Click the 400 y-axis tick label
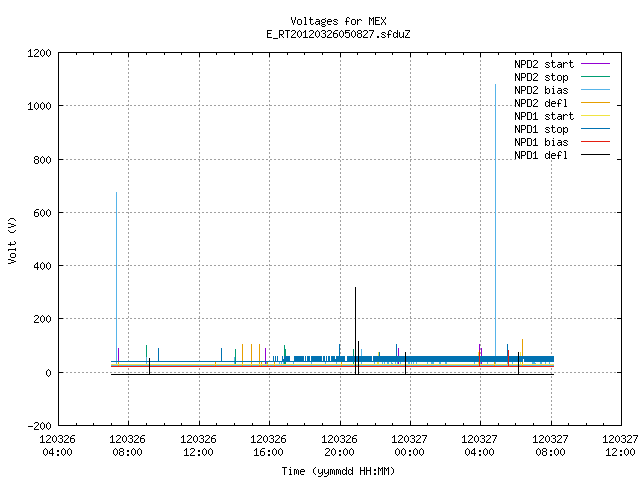This screenshot has height=480, width=640. [x=42, y=266]
